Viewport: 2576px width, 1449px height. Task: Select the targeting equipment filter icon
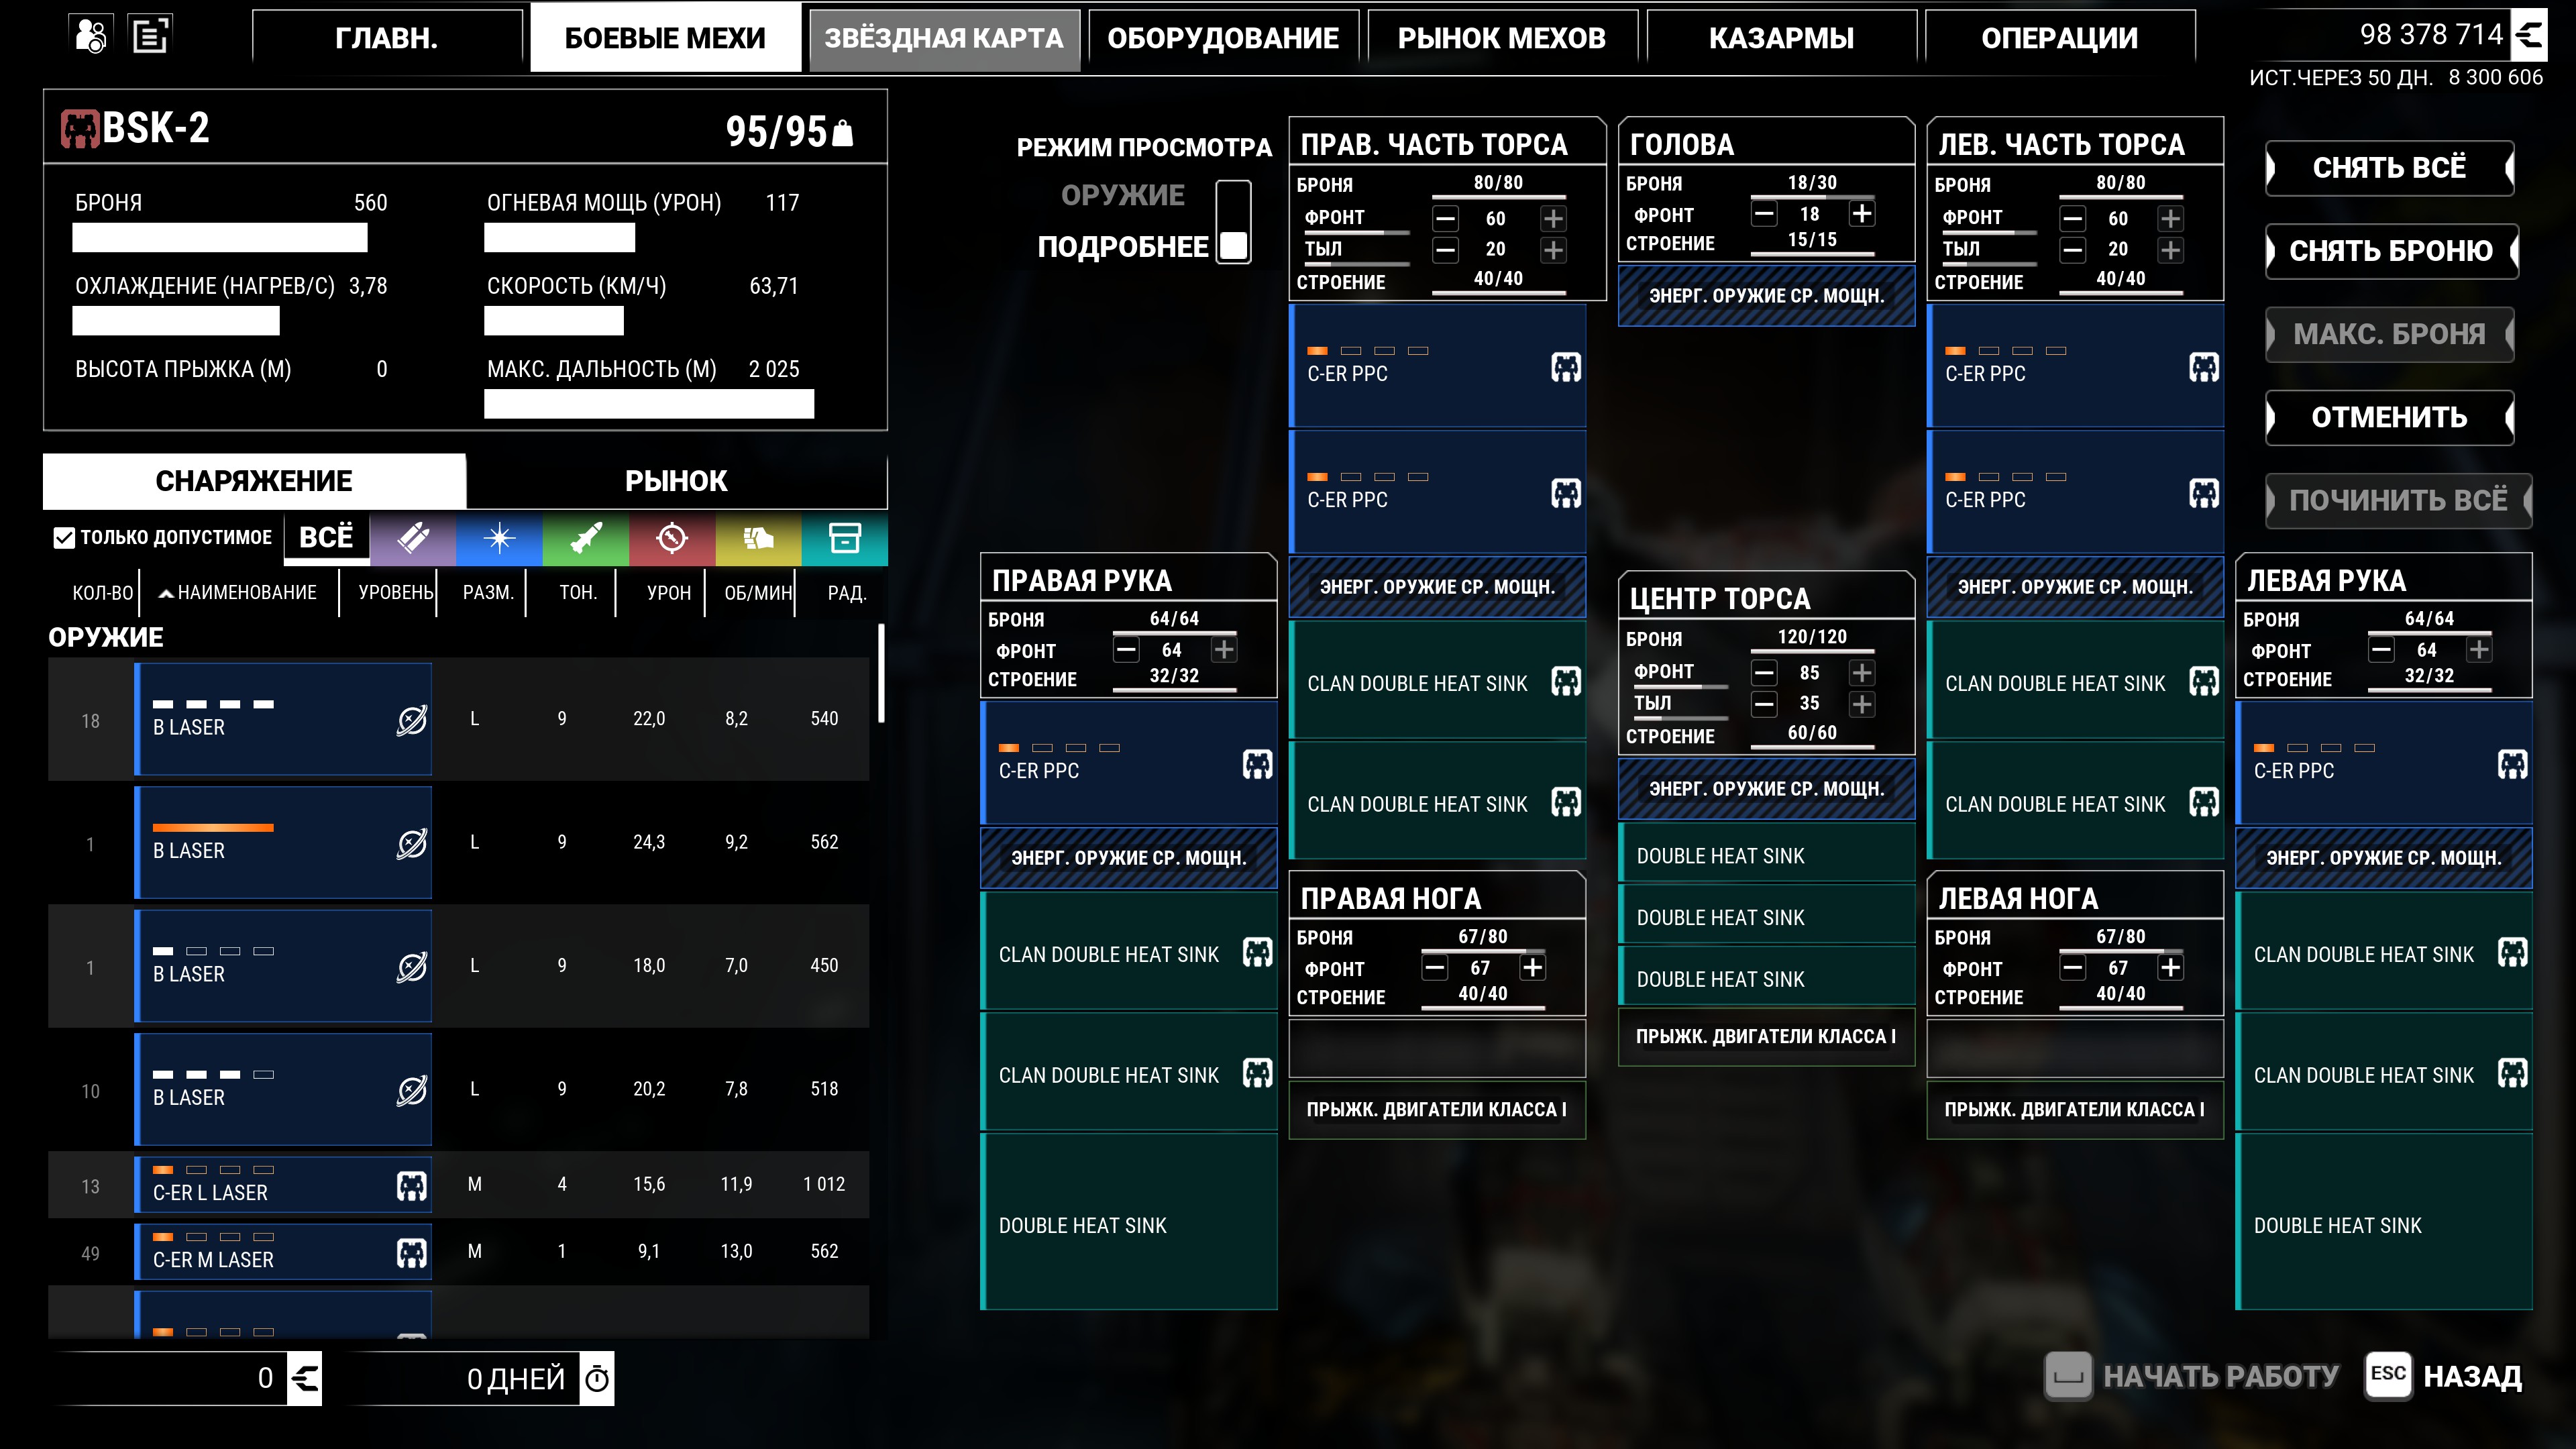click(x=672, y=538)
